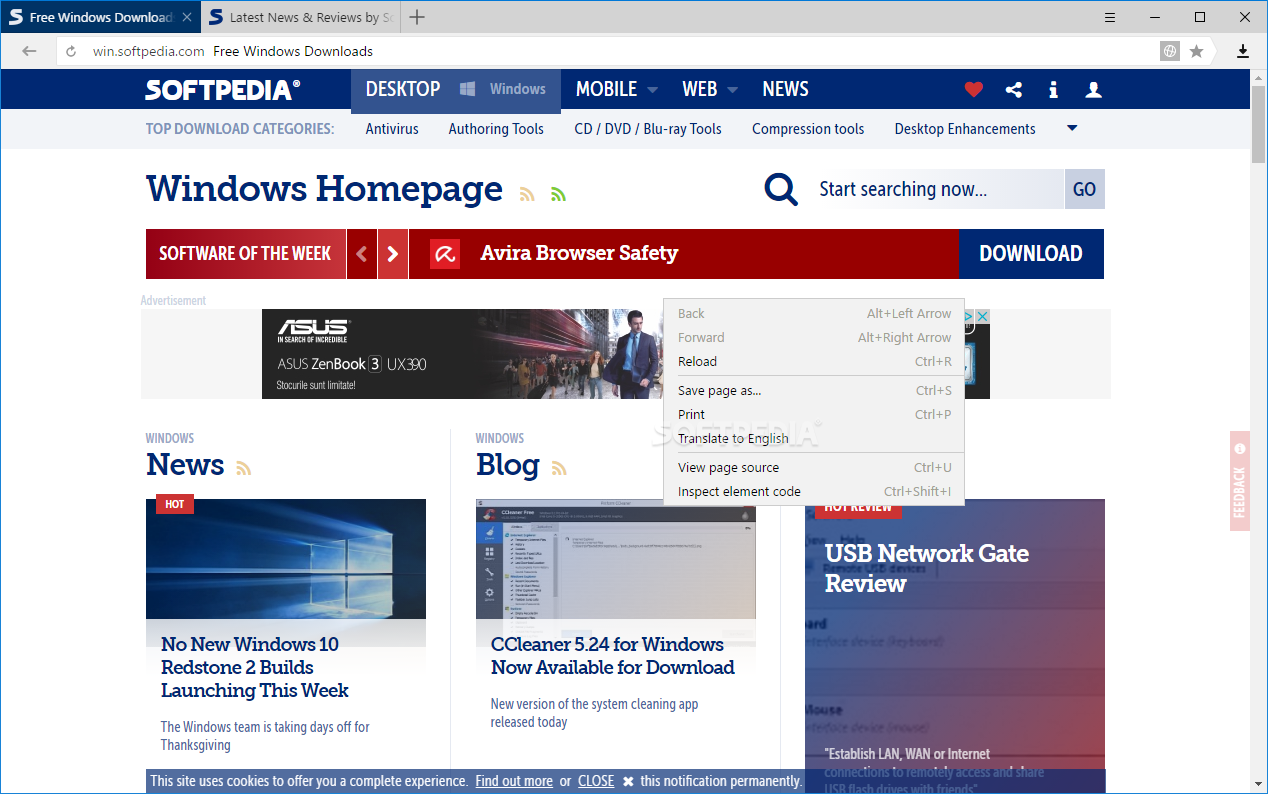This screenshot has width=1268, height=794.
Task: Expand the WEB dropdown arrow
Action: tap(732, 90)
